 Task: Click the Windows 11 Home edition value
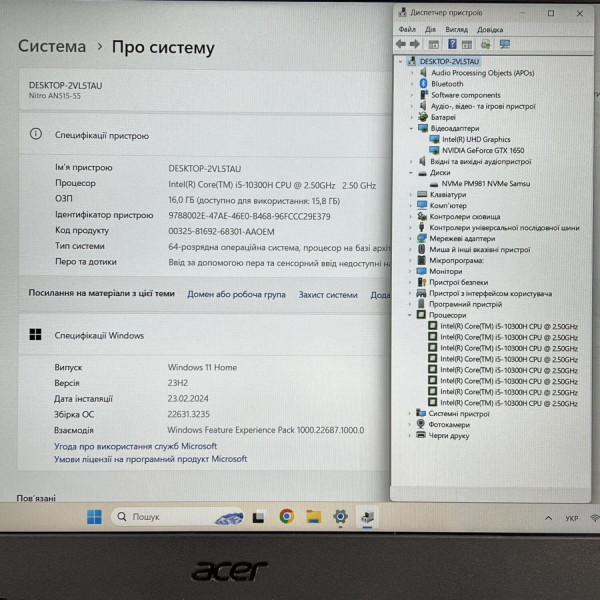(x=202, y=367)
